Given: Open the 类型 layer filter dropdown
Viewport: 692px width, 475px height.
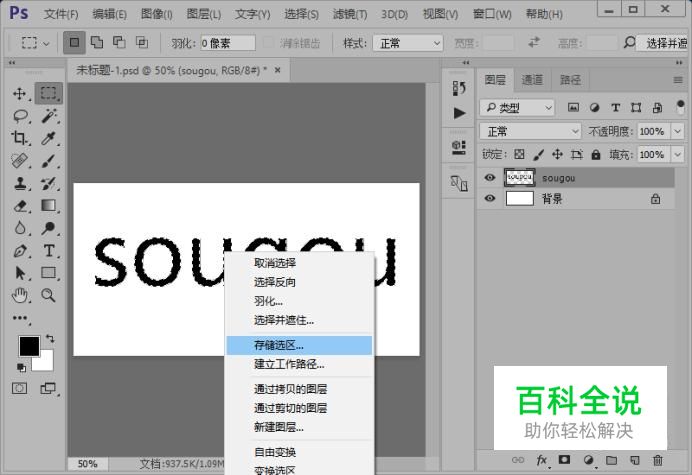Looking at the screenshot, I should [517, 108].
